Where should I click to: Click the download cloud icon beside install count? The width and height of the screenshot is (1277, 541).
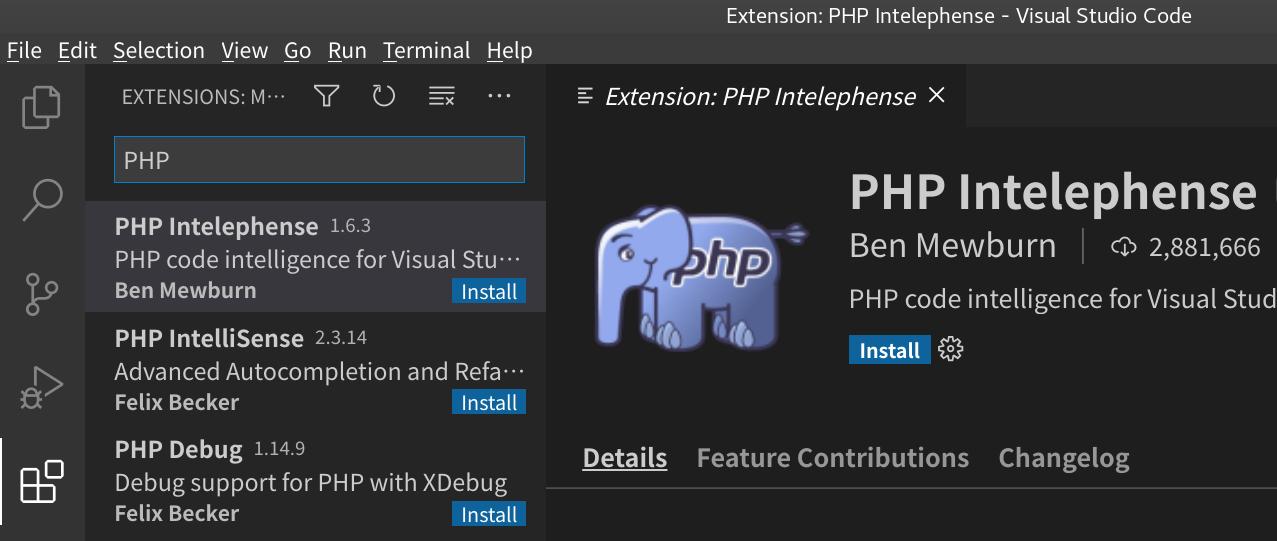(1124, 247)
